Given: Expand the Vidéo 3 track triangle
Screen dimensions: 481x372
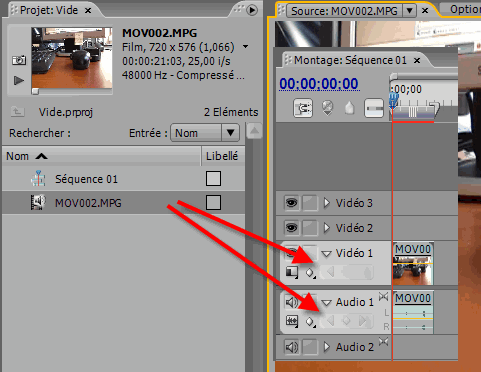Looking at the screenshot, I should [327, 203].
